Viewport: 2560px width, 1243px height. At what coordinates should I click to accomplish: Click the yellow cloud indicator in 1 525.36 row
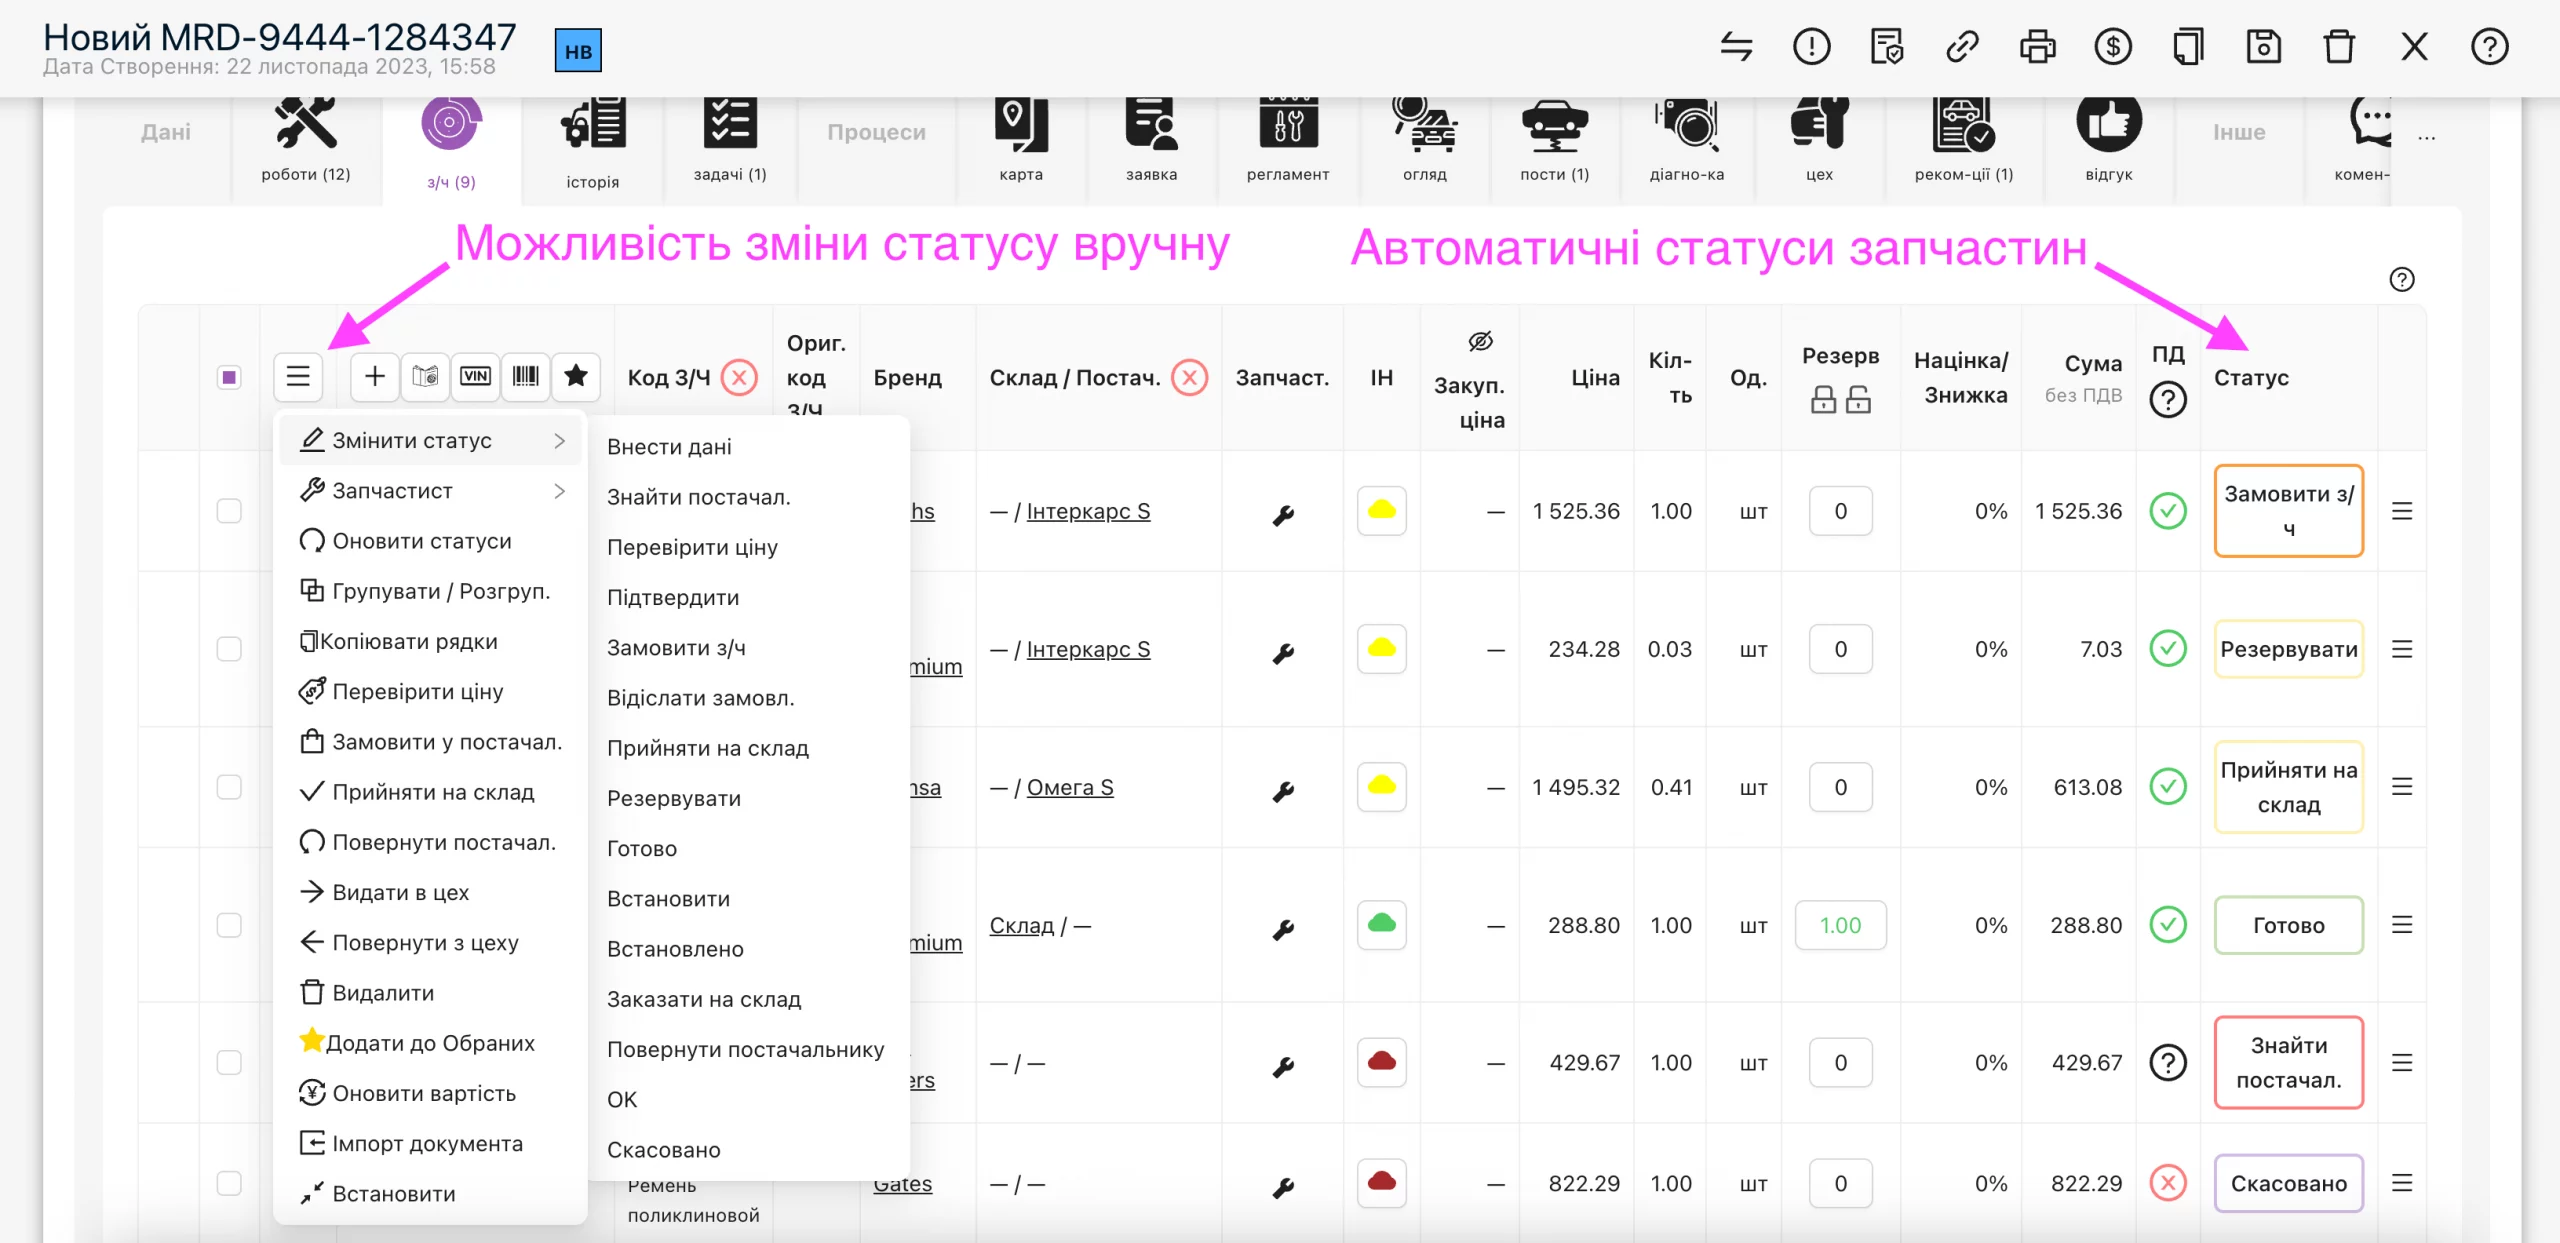click(1382, 511)
